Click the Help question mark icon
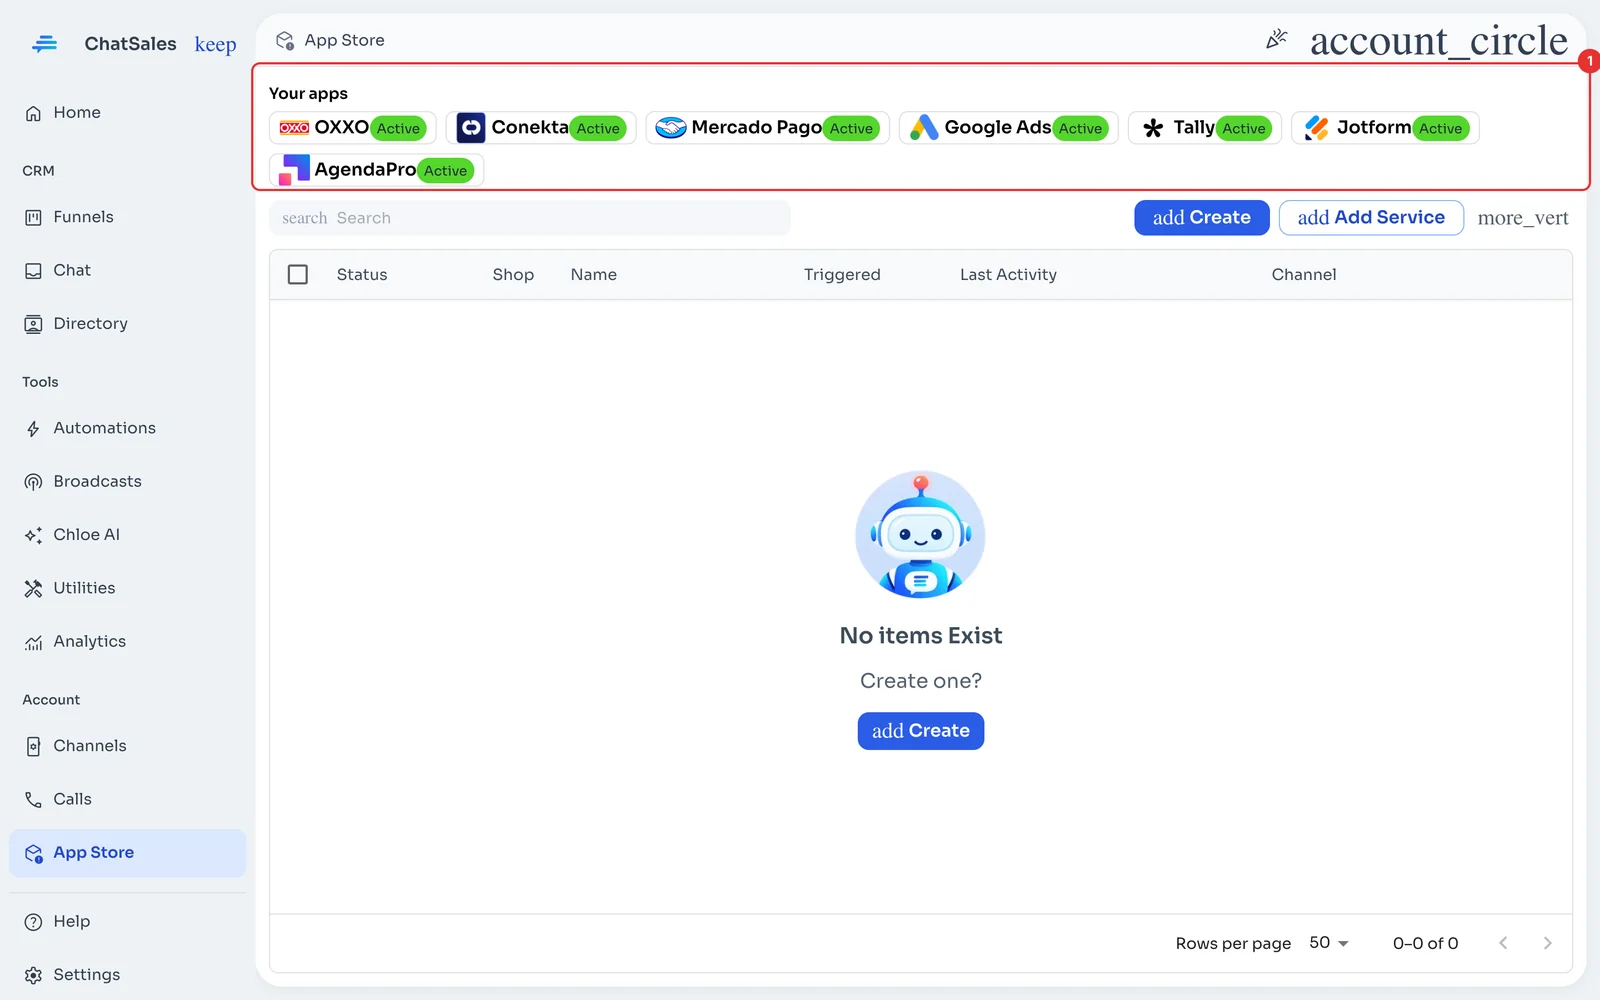Viewport: 1600px width, 1000px height. (33, 922)
